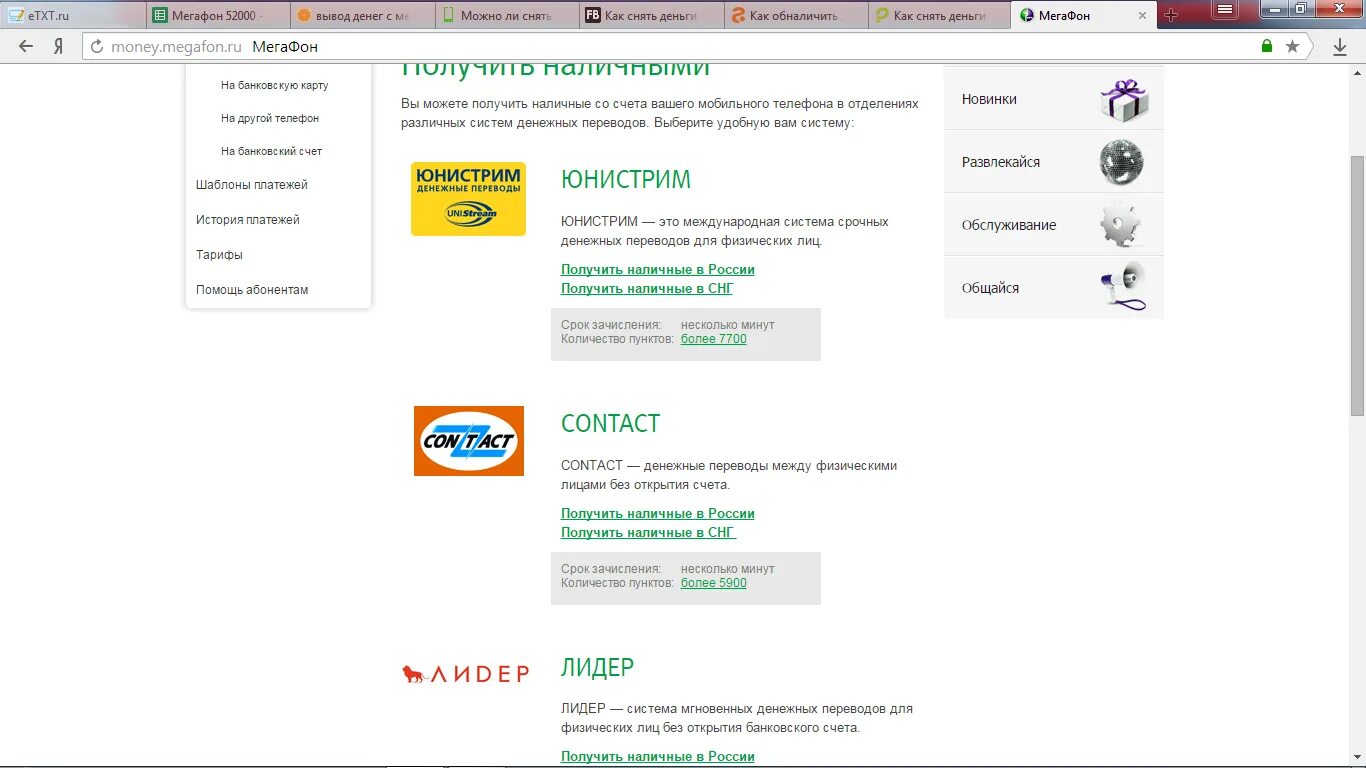The height and width of the screenshot is (768, 1366).
Task: Open the Новинки section label
Action: coord(989,99)
